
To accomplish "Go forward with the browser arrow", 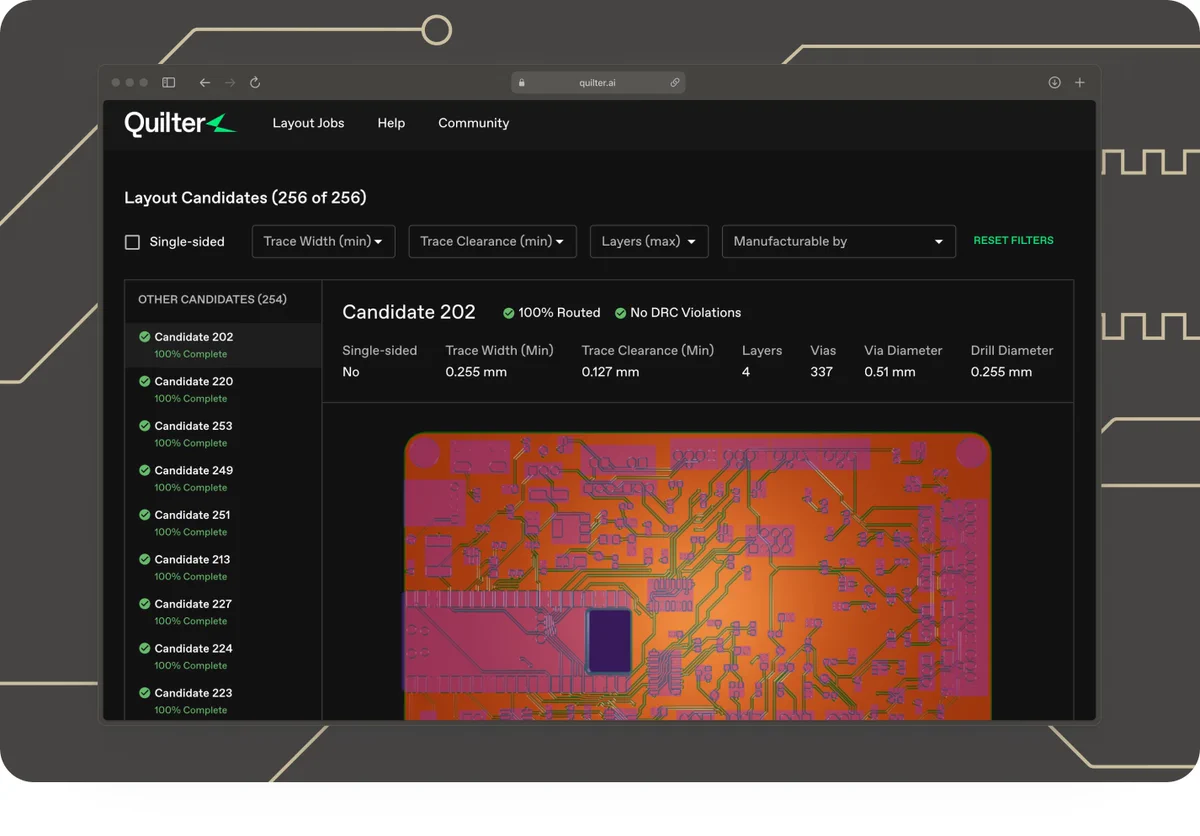I will (230, 83).
